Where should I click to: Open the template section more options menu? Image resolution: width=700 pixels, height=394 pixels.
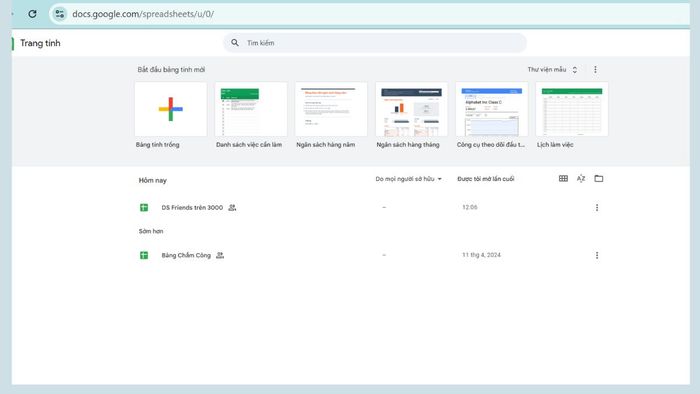click(x=595, y=70)
